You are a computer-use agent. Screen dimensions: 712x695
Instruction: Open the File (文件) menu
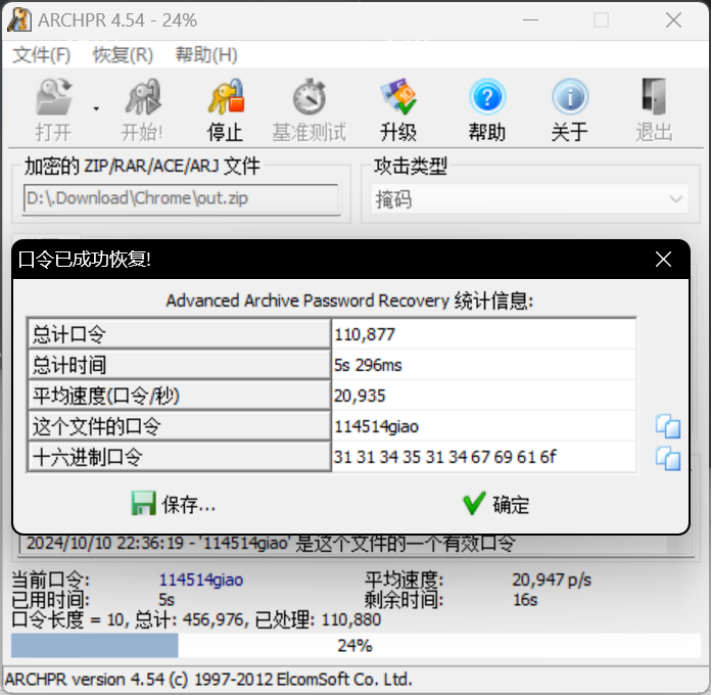point(41,55)
